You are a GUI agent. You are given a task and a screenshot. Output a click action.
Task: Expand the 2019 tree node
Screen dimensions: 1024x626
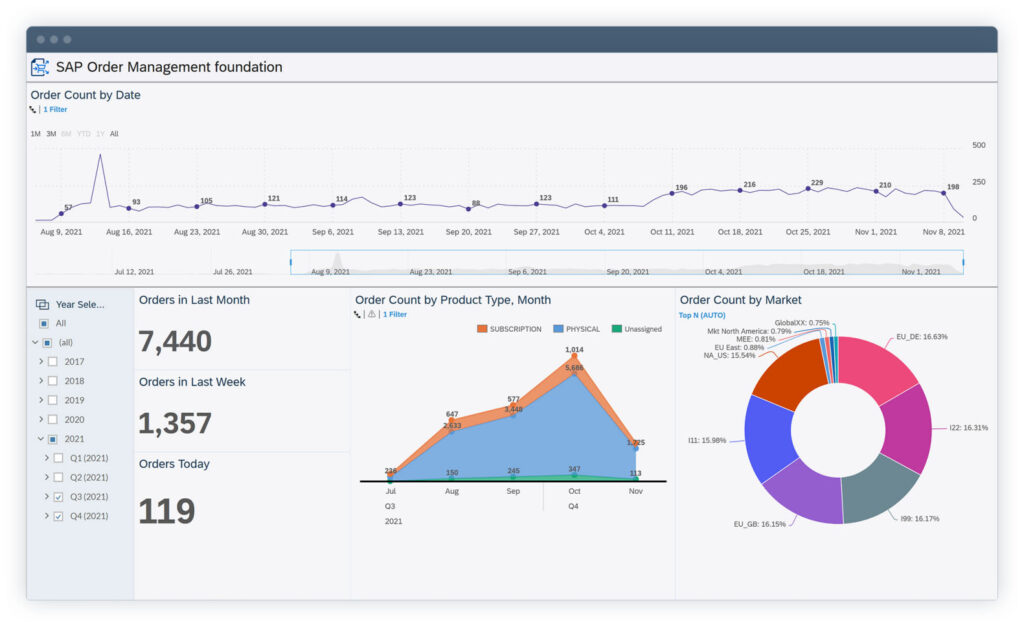(41, 400)
